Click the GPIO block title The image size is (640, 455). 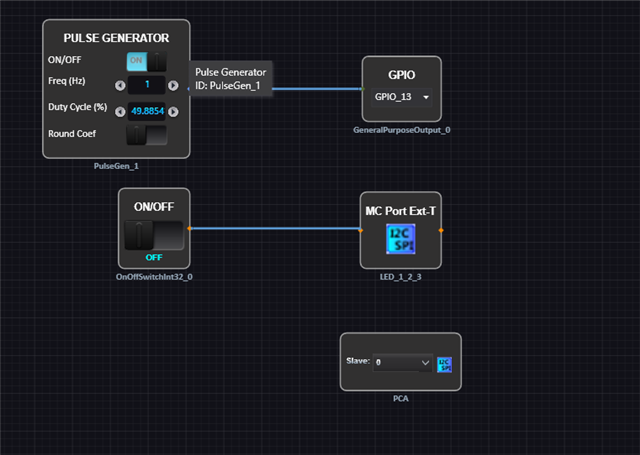(402, 75)
